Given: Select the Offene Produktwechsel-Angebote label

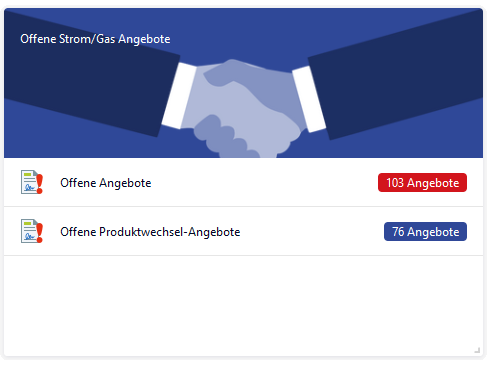Looking at the screenshot, I should click(150, 232).
